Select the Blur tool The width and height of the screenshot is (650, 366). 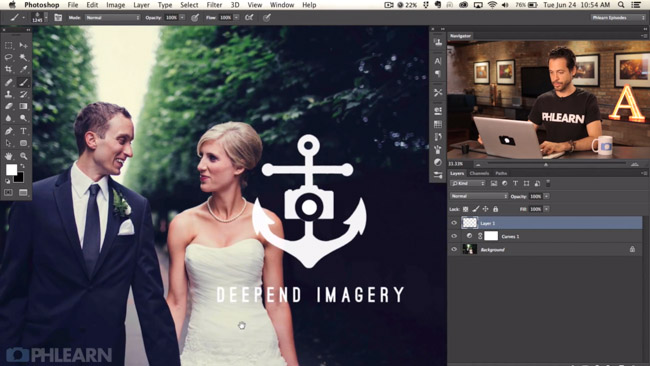pyautogui.click(x=9, y=118)
